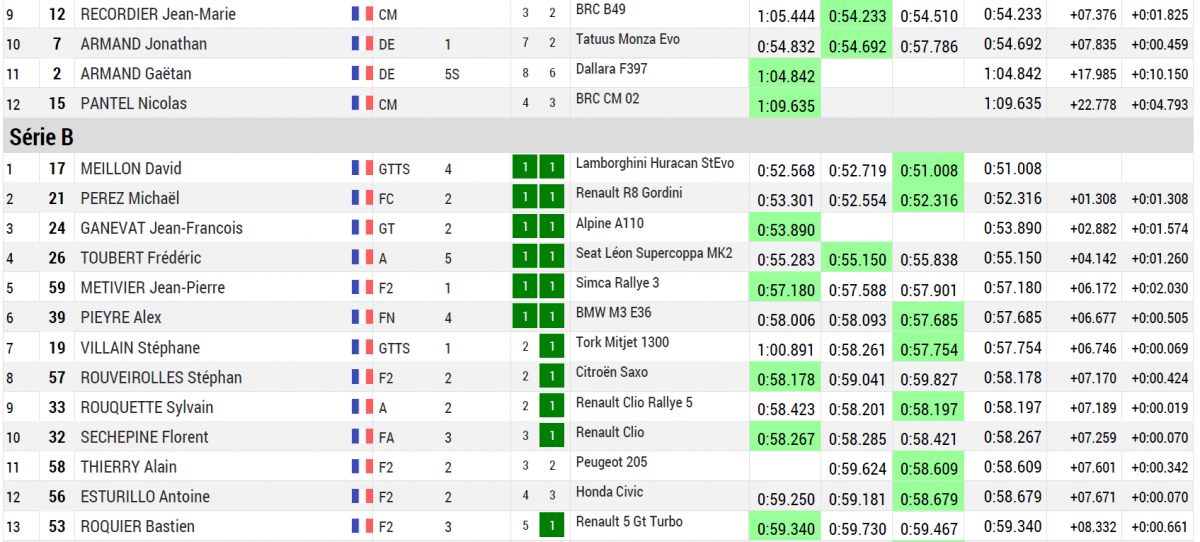This screenshot has height=542, width=1200.
Task: Click the French flag beside PANTEL Nicolas
Action: pyautogui.click(x=362, y=104)
